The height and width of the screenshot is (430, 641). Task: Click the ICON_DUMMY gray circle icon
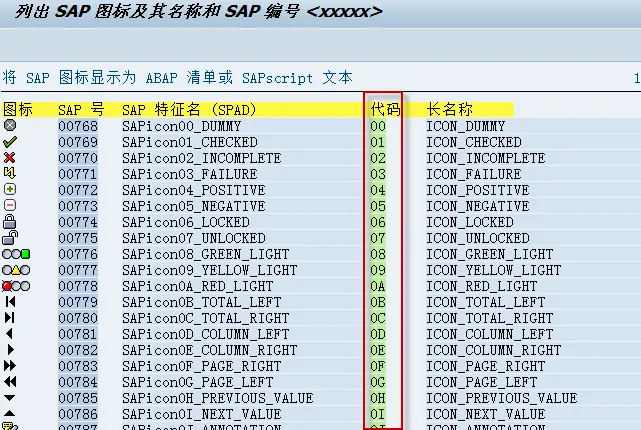coord(10,125)
